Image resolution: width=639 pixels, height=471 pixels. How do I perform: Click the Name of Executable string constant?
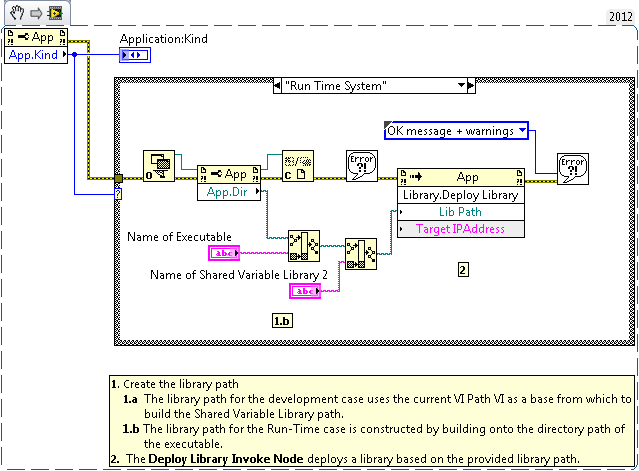pos(224,254)
